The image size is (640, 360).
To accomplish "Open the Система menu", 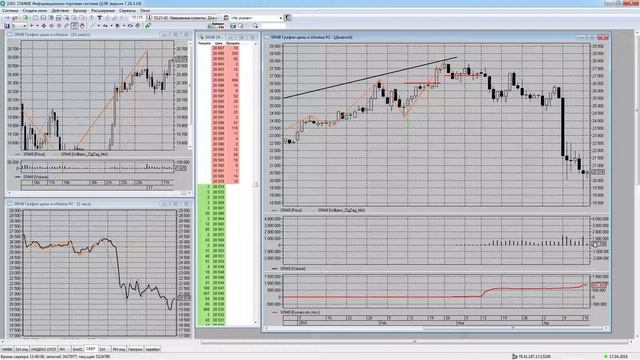I will [10, 11].
